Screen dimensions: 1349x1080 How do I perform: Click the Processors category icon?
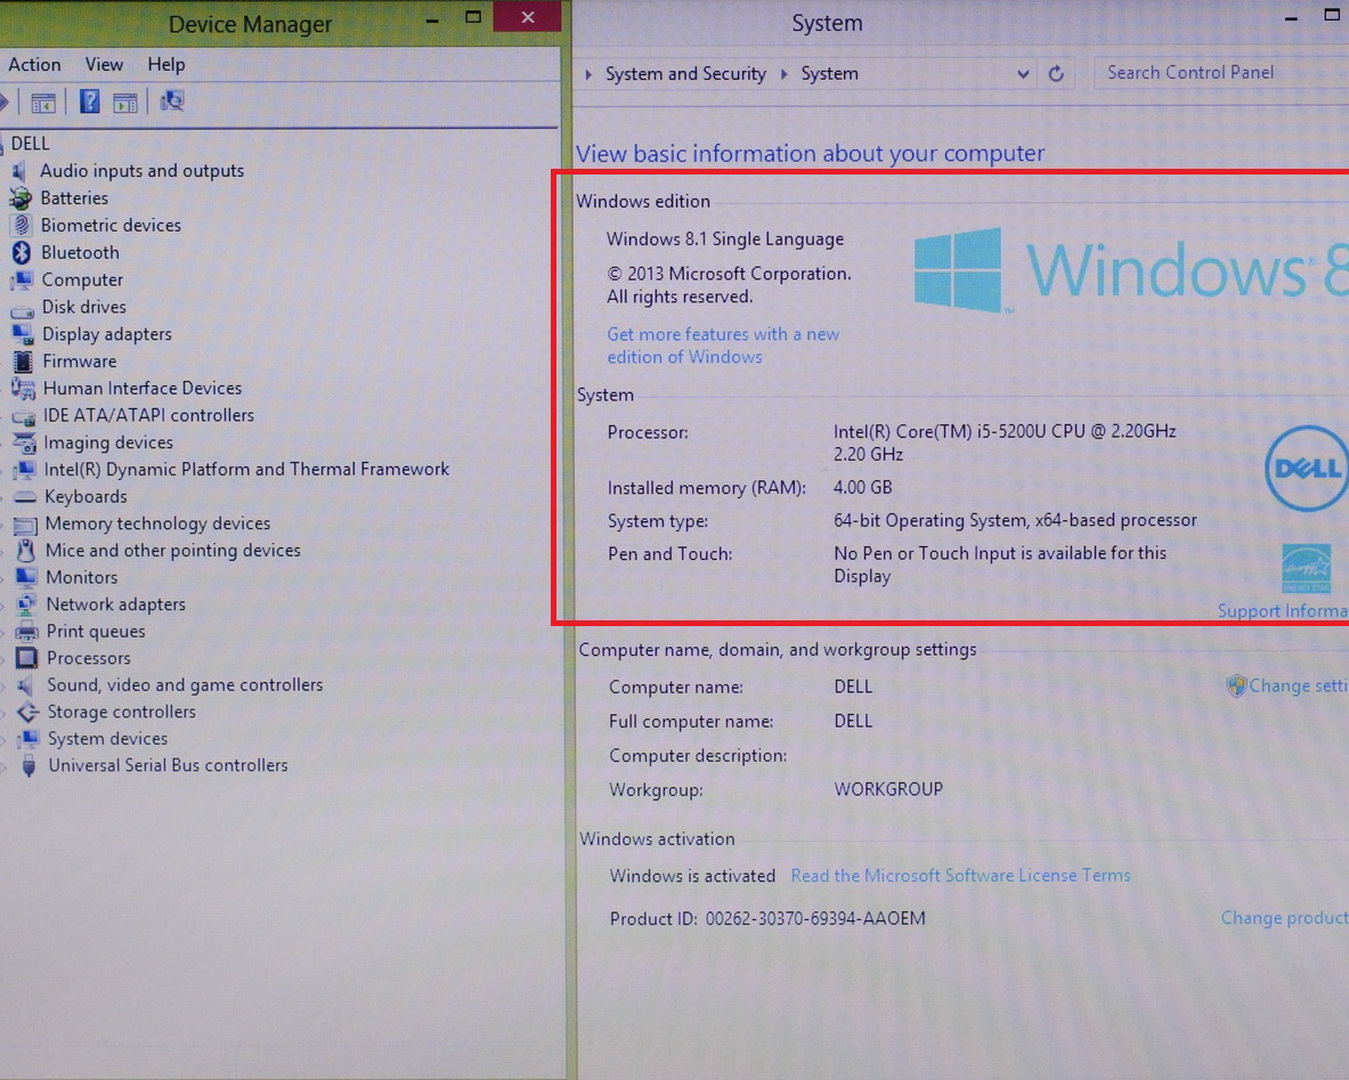click(x=27, y=658)
